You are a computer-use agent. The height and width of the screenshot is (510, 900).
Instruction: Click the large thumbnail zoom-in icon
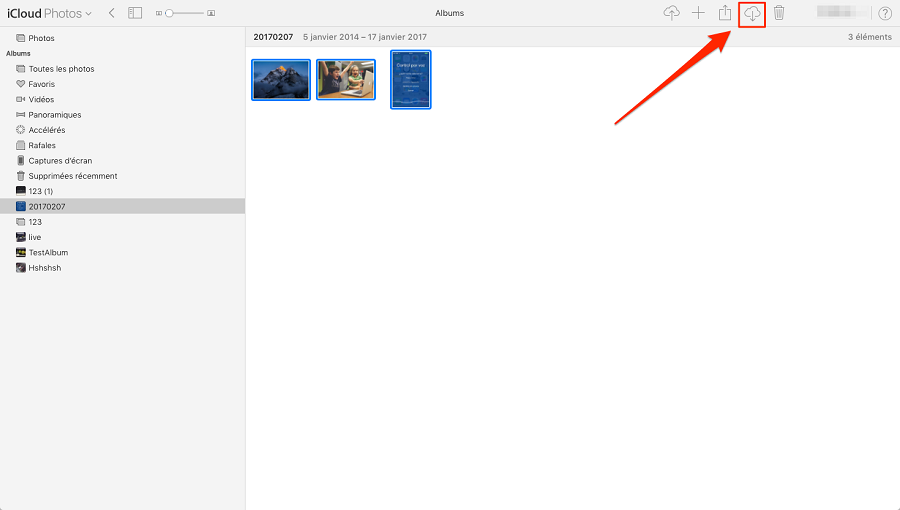tap(211, 13)
